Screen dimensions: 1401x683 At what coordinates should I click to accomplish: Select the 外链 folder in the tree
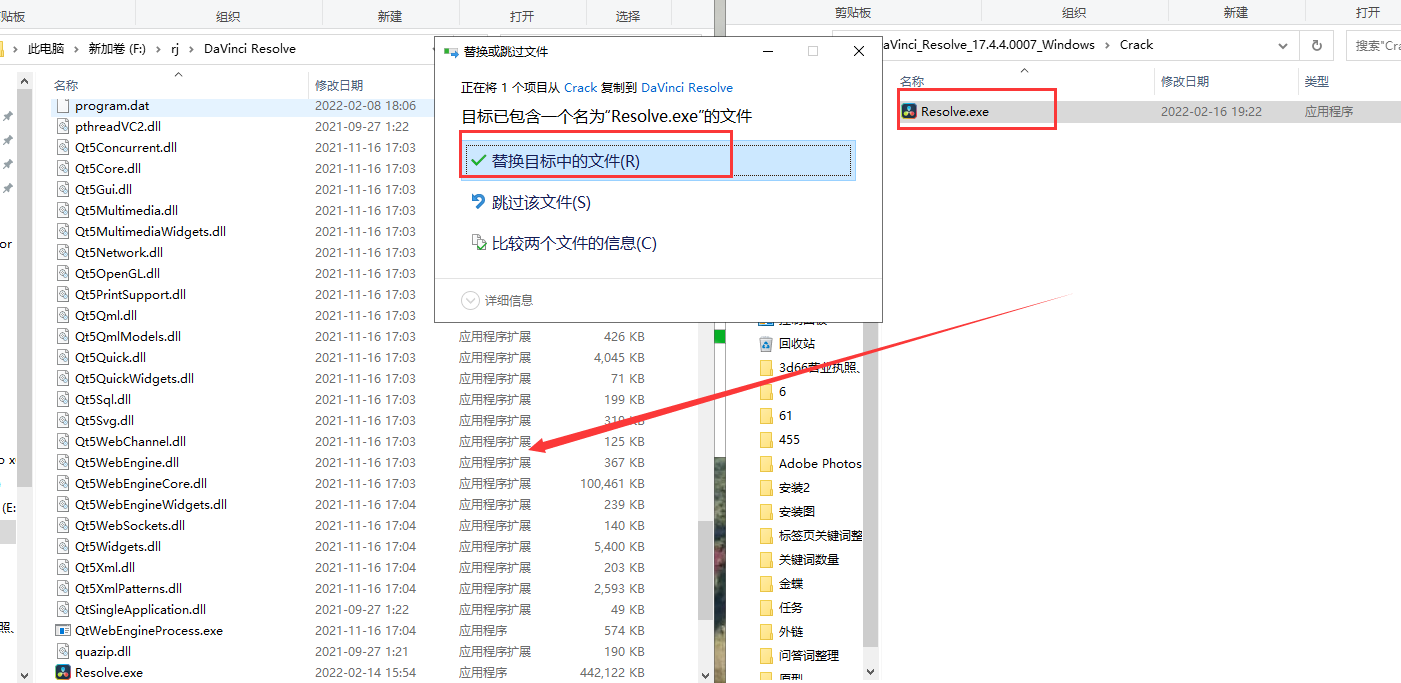[x=791, y=631]
